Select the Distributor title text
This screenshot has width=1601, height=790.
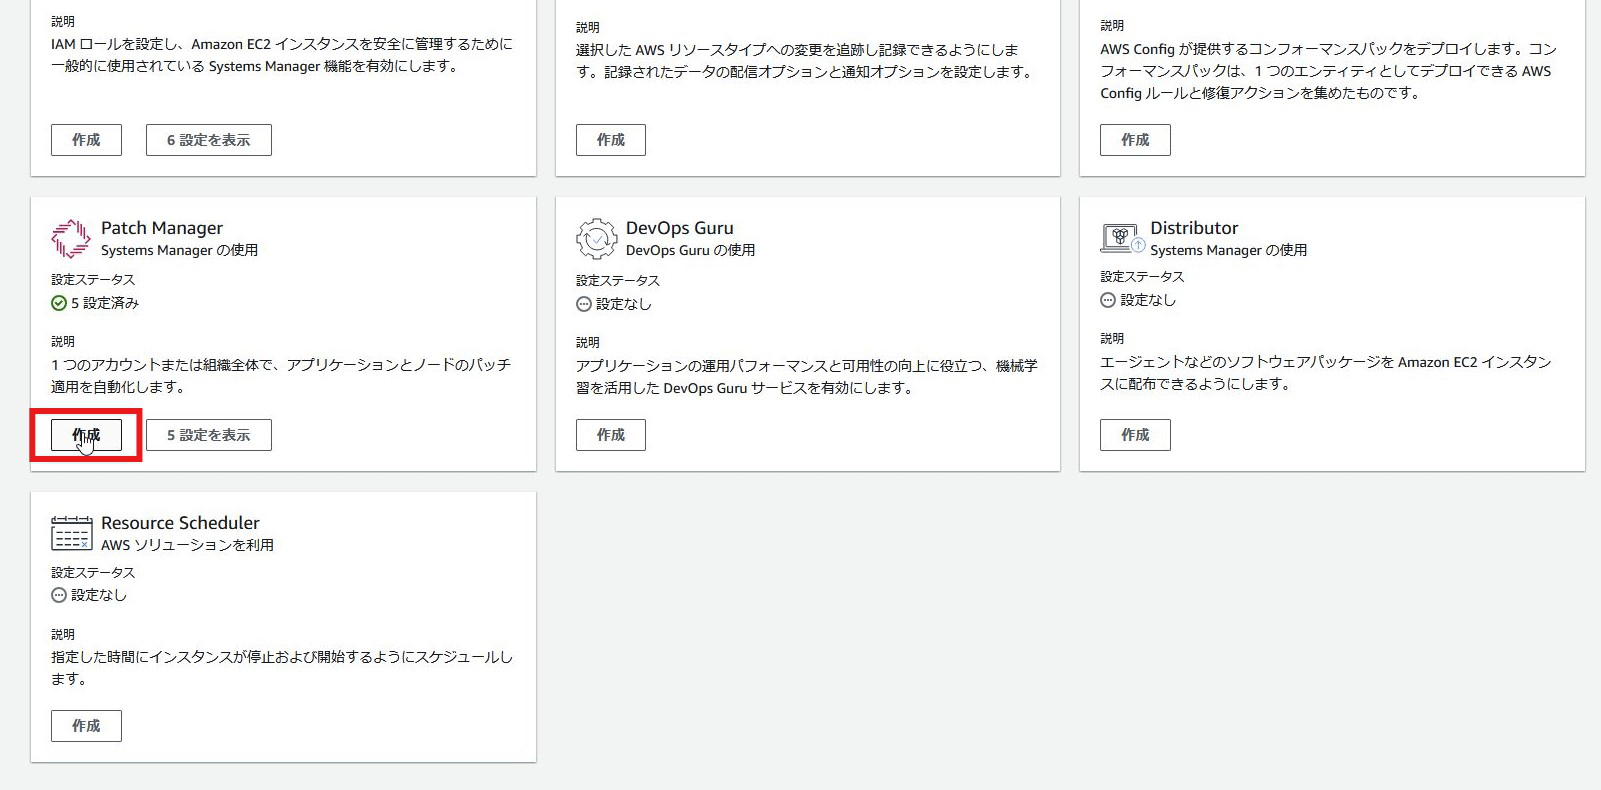click(1194, 228)
